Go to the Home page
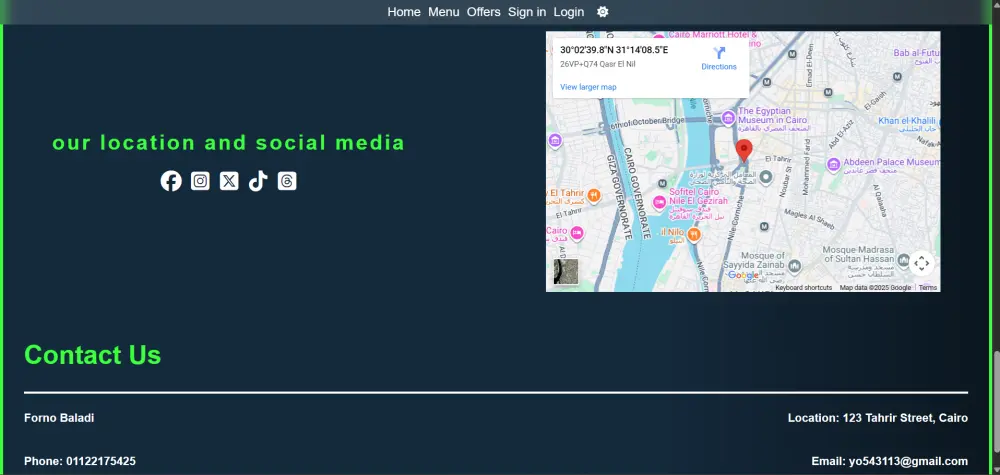 coord(404,11)
